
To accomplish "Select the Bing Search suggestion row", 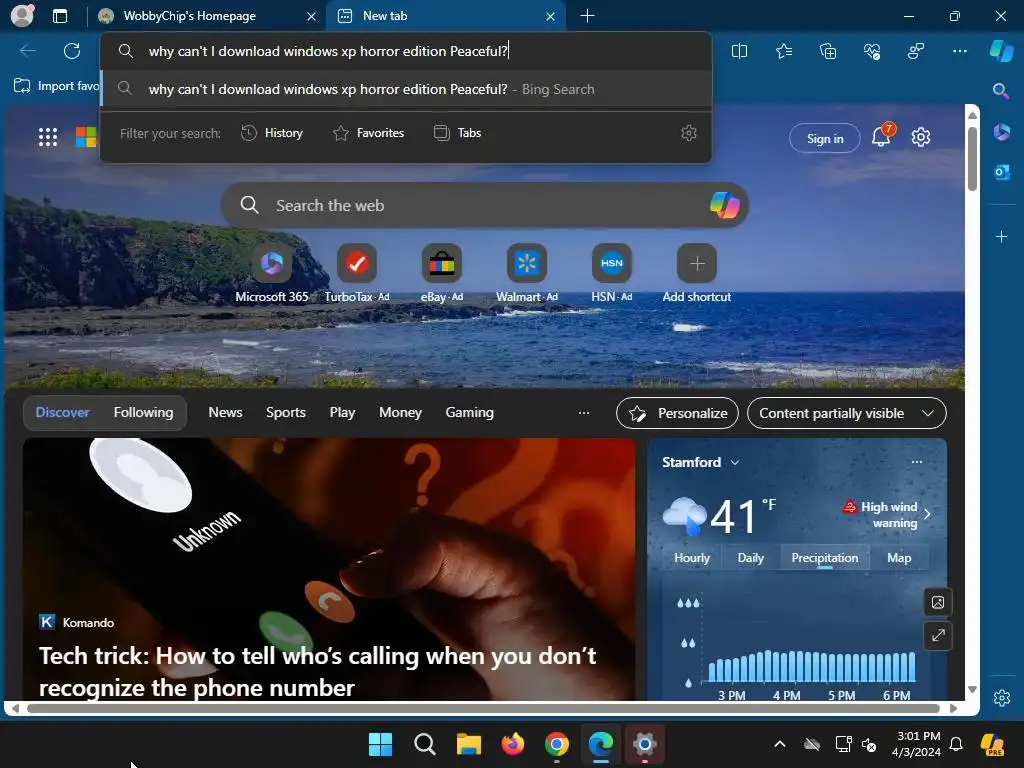I will (x=406, y=89).
